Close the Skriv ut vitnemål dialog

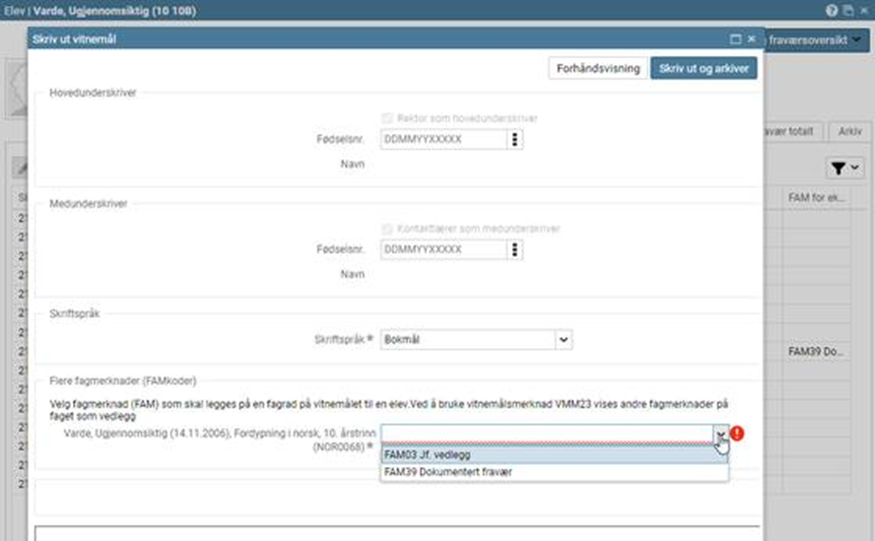(x=751, y=39)
